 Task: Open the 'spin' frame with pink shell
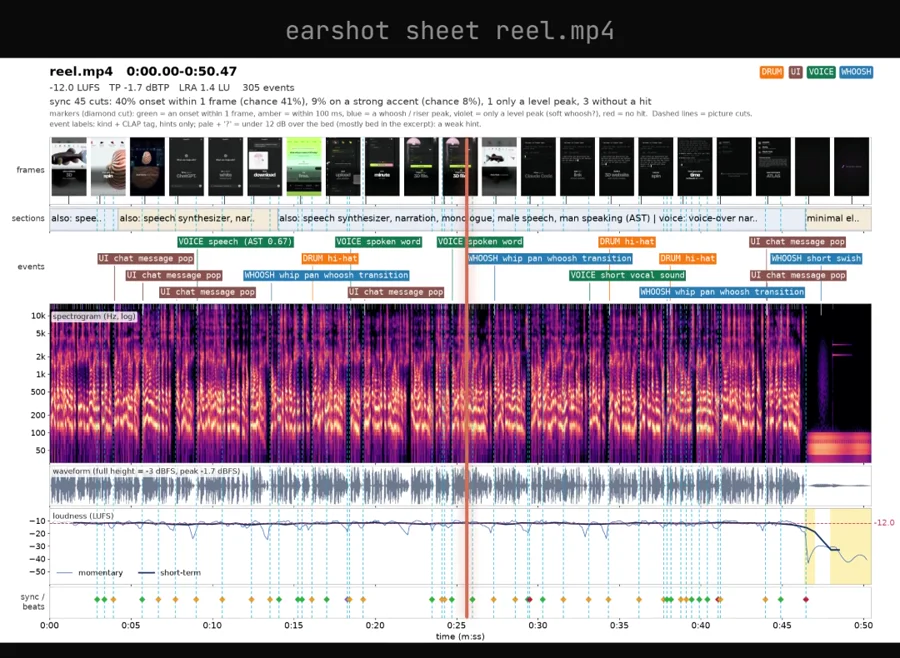(x=108, y=167)
